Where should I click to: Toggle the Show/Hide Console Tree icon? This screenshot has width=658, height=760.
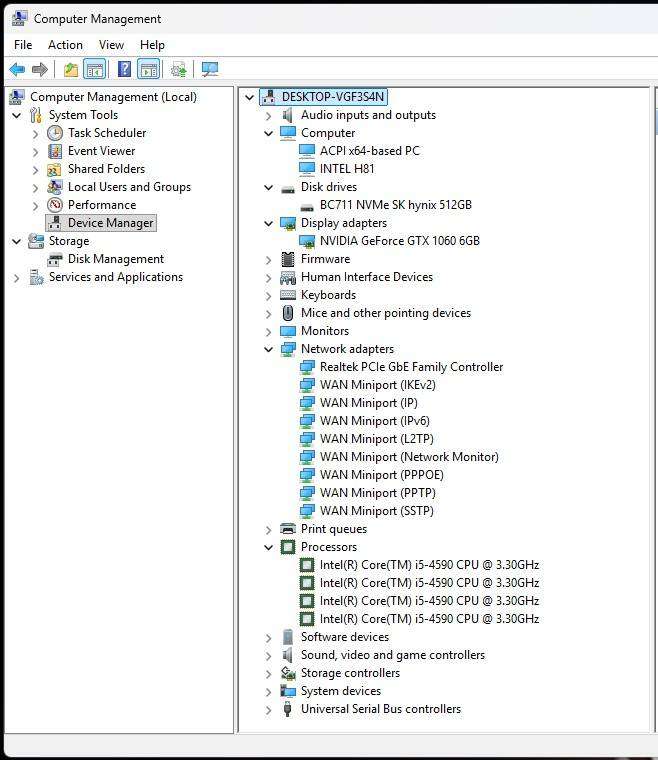(x=94, y=69)
